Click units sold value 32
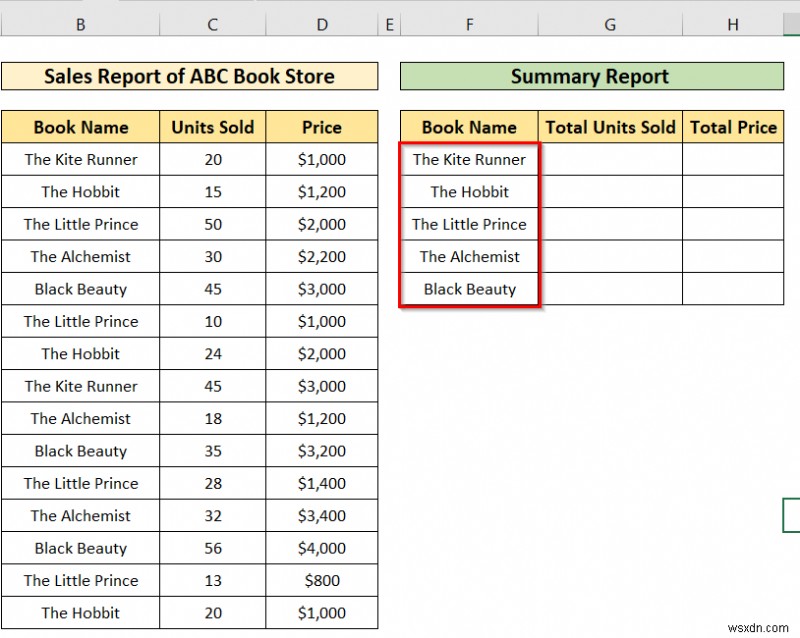 212,516
